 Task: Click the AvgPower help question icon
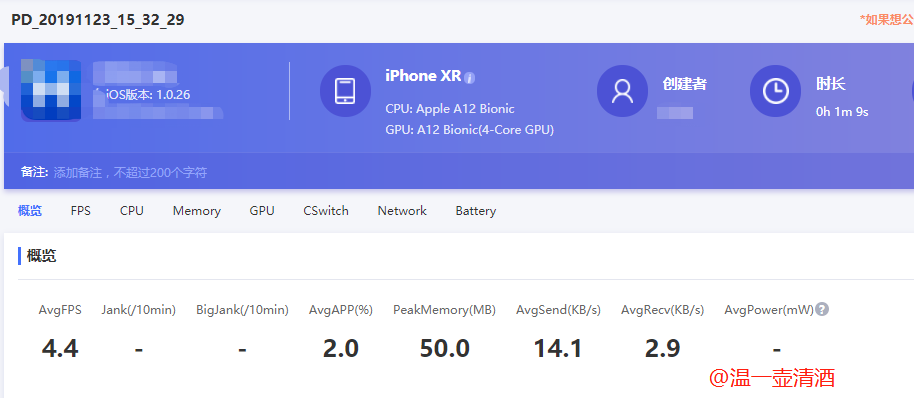pyautogui.click(x=822, y=309)
